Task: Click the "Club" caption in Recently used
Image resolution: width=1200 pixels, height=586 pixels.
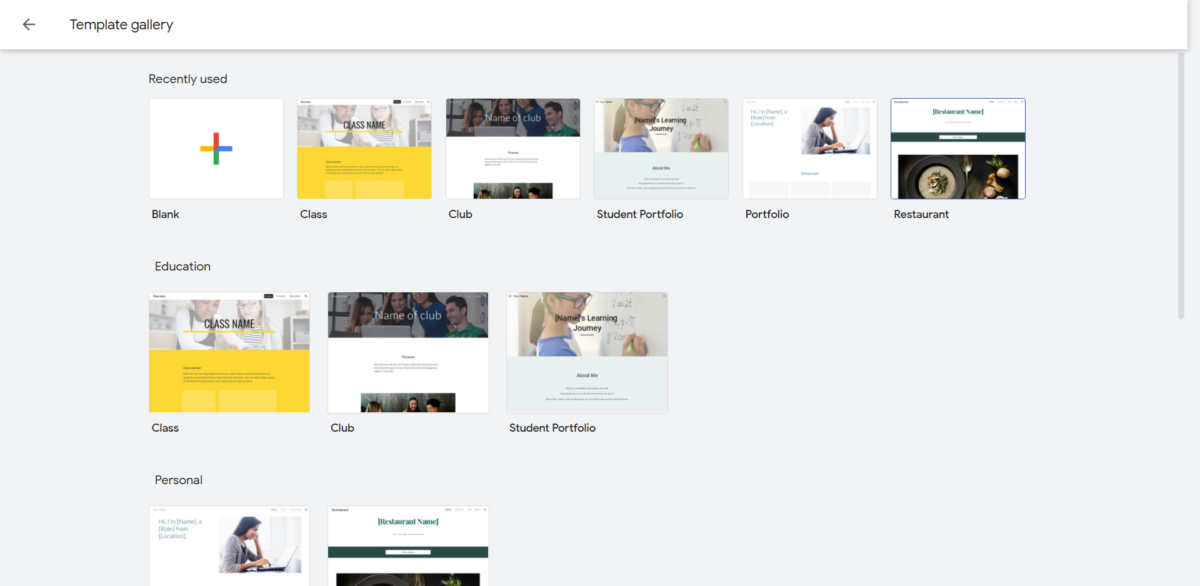Action: coord(460,214)
